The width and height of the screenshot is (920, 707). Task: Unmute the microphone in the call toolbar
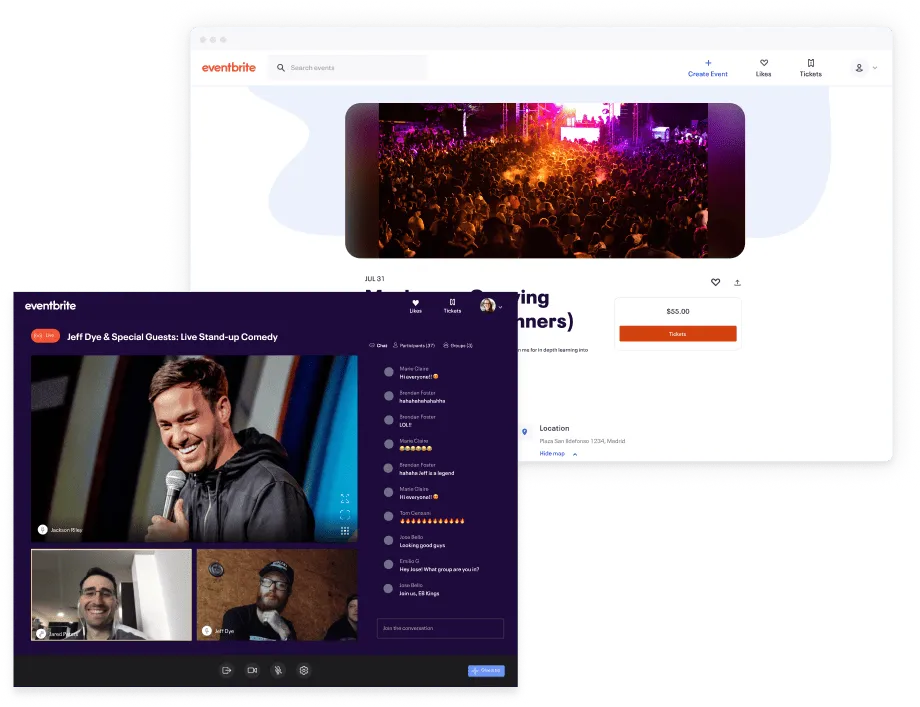click(278, 670)
